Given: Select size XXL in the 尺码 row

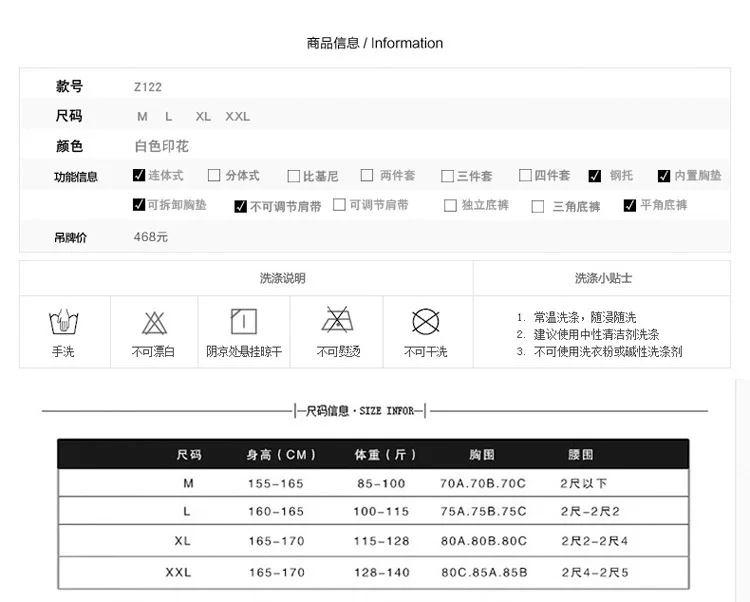Looking at the screenshot, I should [237, 117].
